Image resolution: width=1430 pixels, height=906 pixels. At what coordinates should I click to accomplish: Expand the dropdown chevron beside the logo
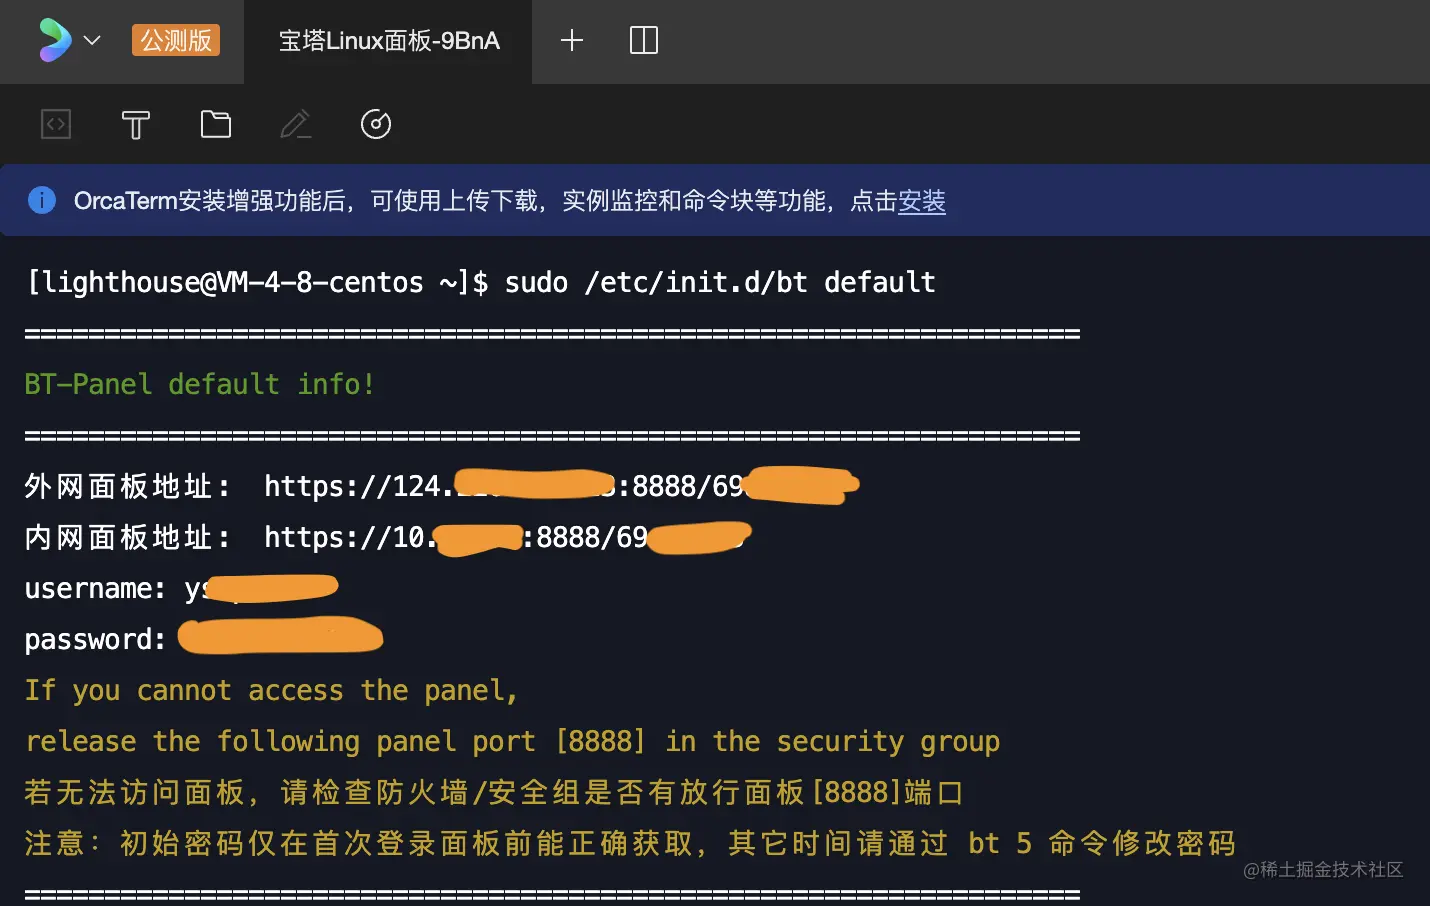(x=92, y=41)
